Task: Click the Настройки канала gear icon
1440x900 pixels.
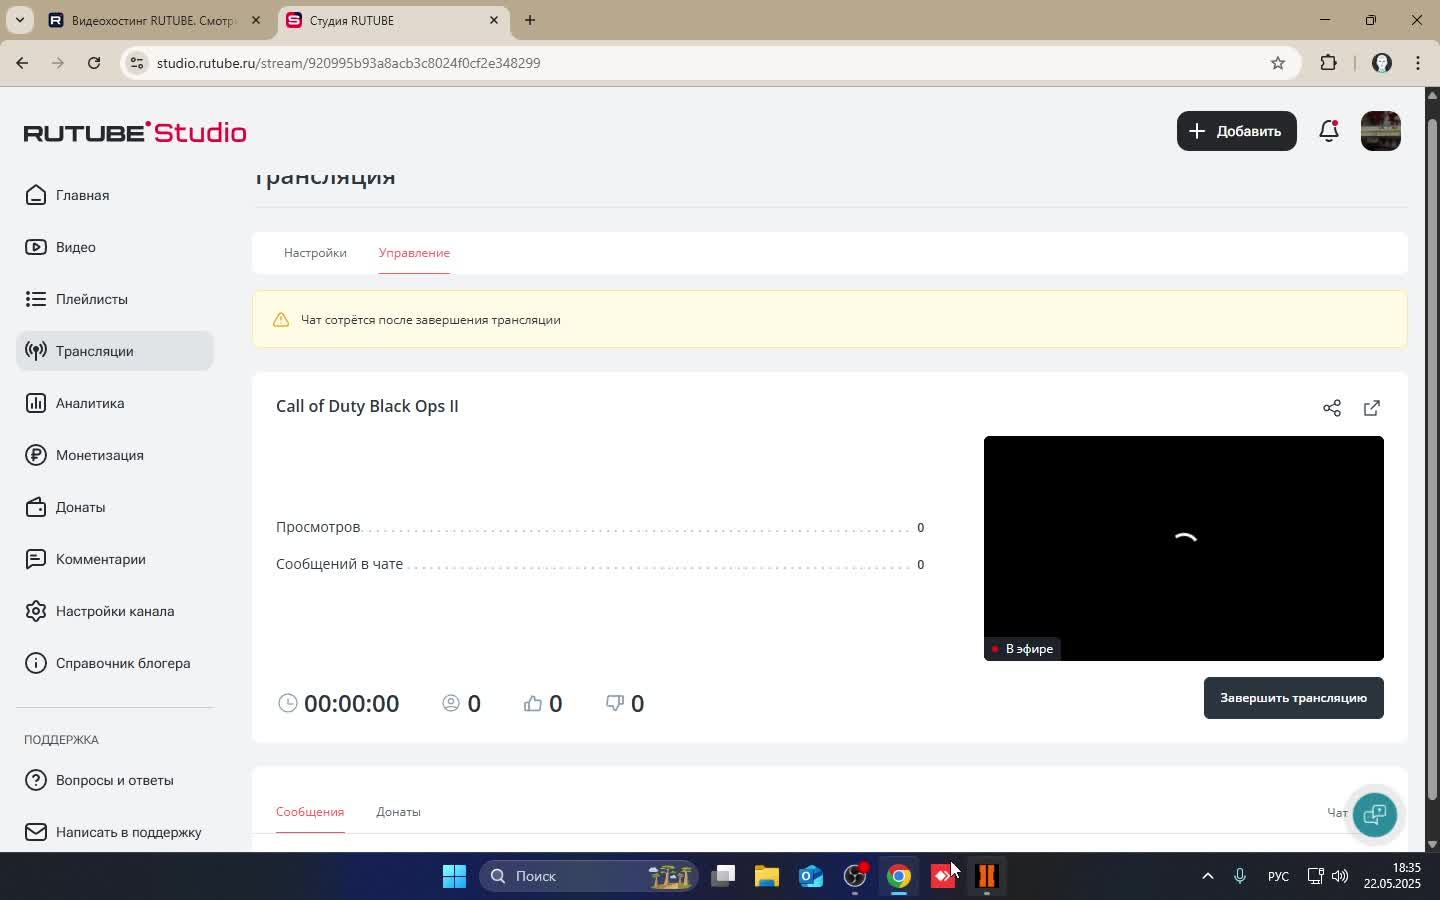Action: click(x=36, y=611)
